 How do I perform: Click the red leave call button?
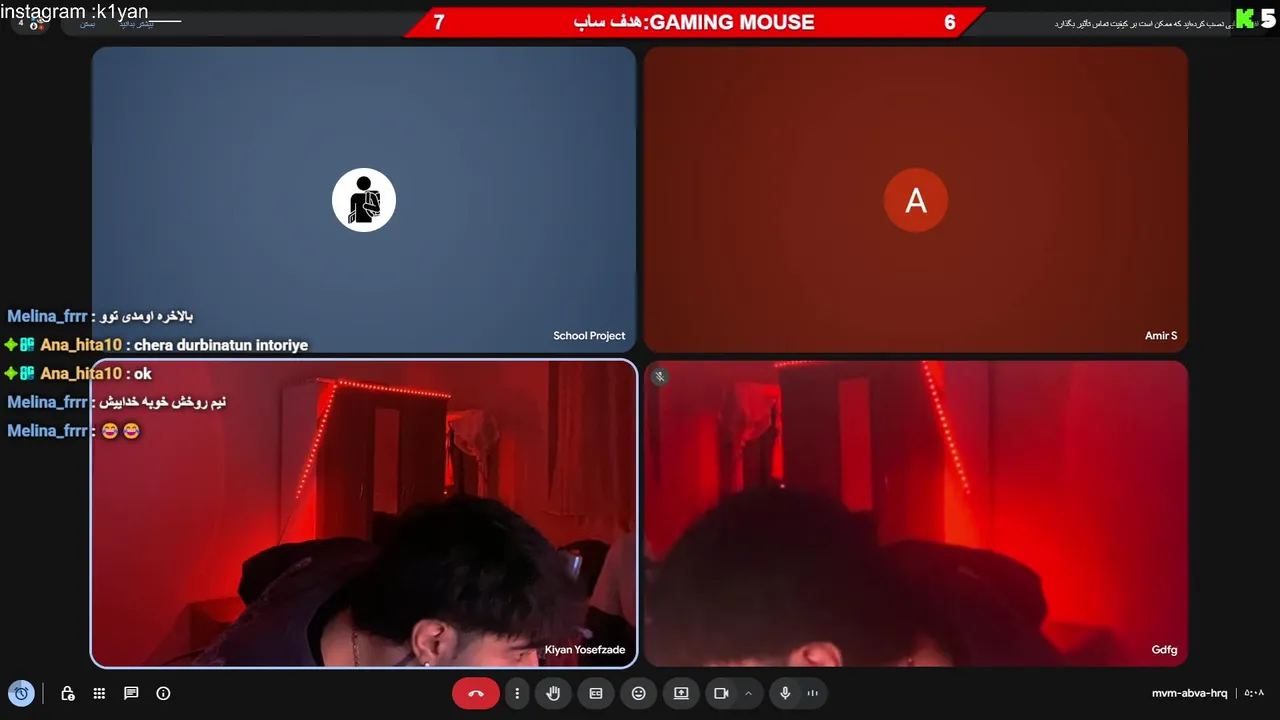(475, 693)
